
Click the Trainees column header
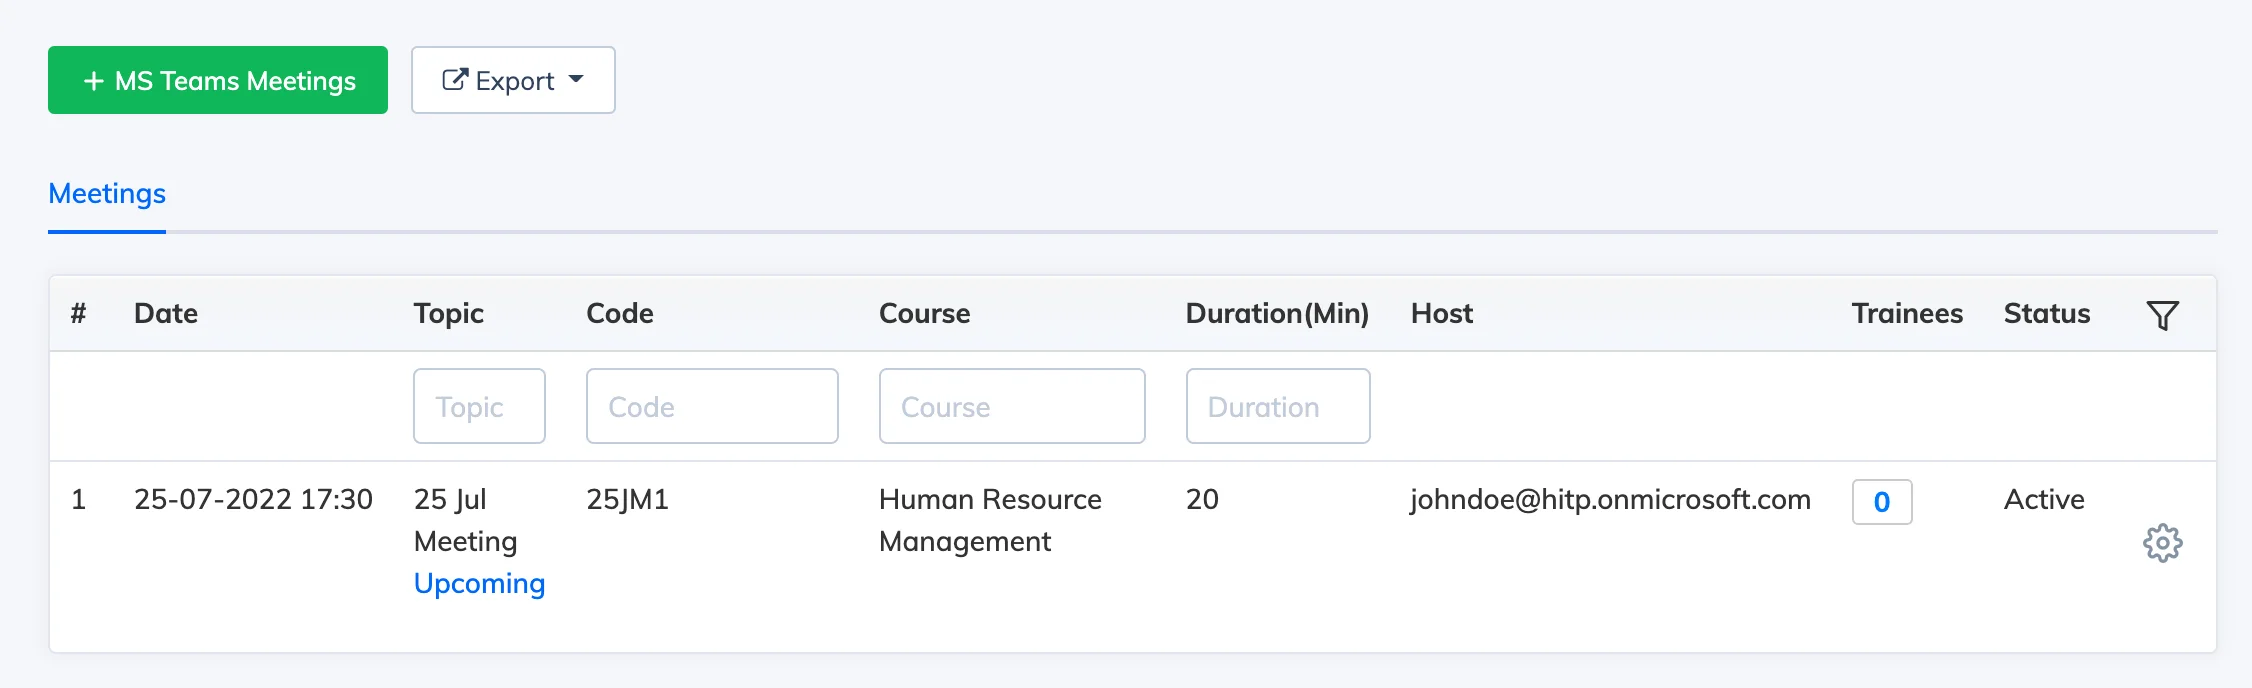pyautogui.click(x=1907, y=313)
